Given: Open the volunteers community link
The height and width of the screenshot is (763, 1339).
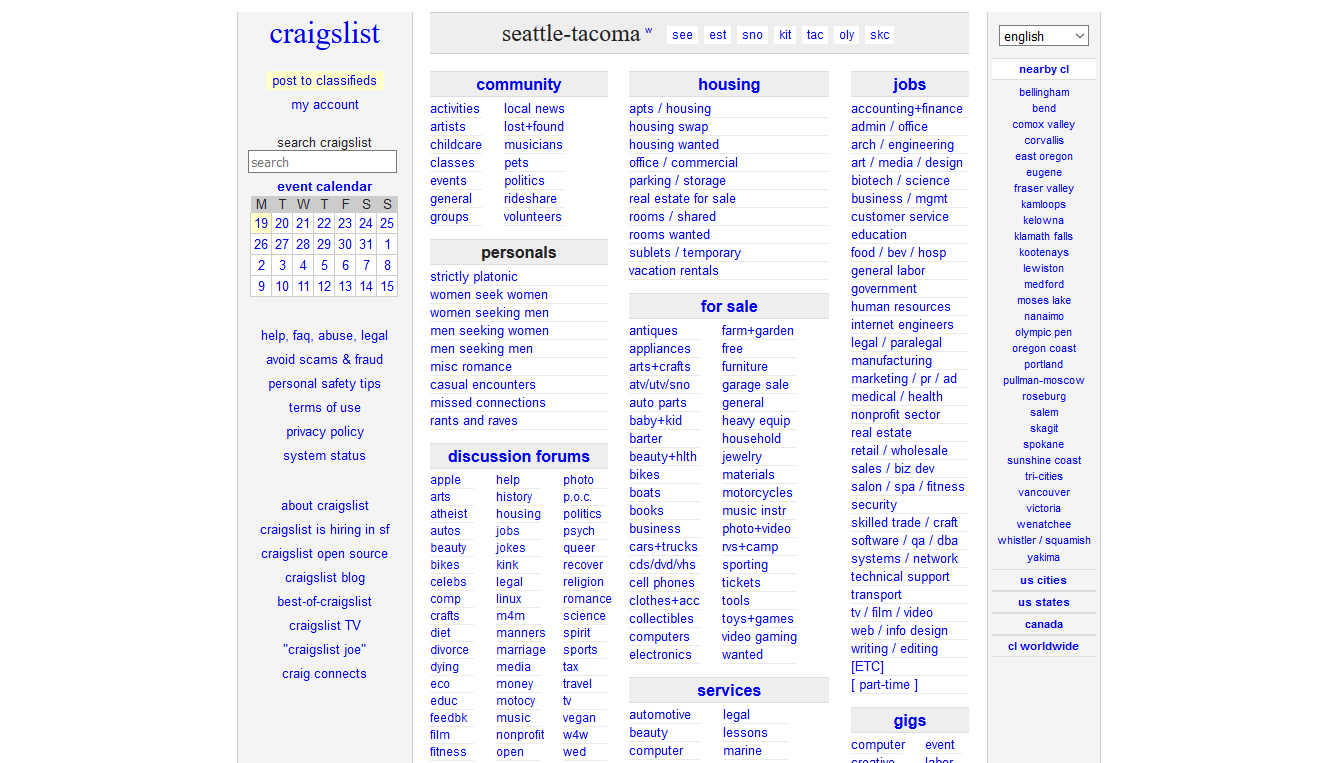Looking at the screenshot, I should click(x=533, y=217).
